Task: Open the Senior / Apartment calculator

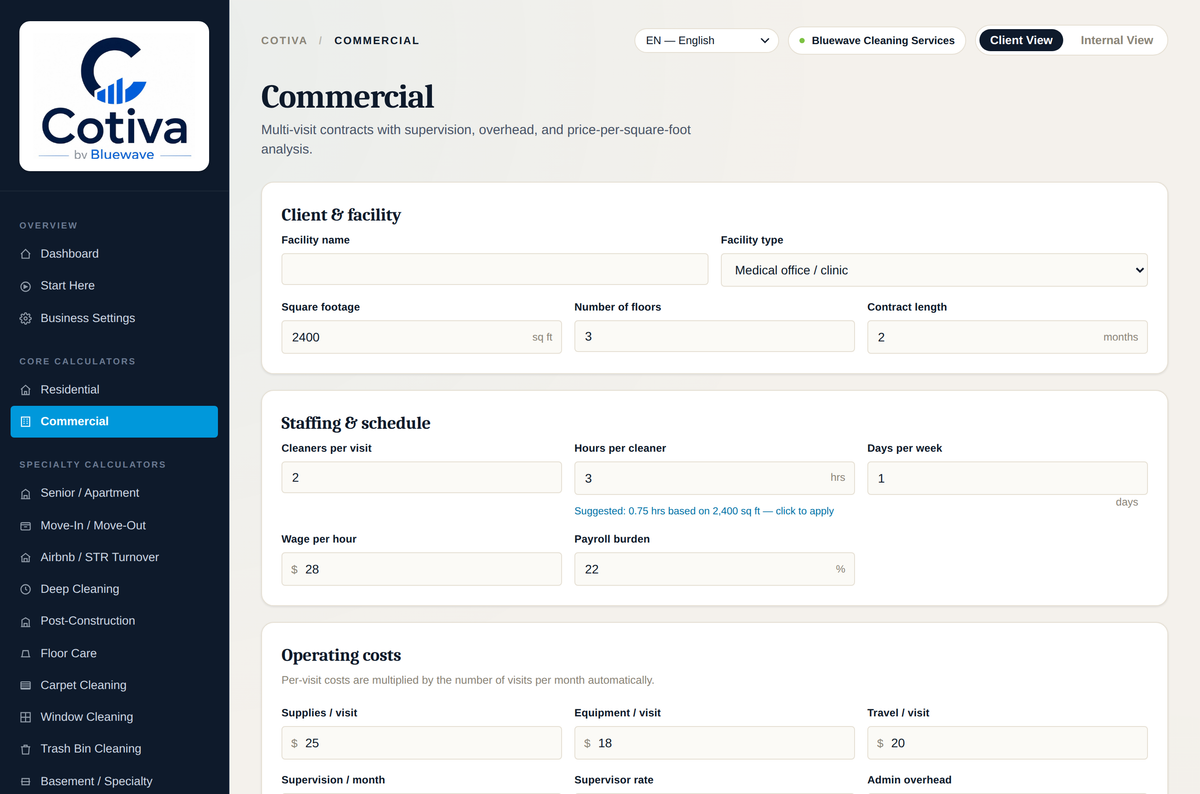Action: click(114, 493)
